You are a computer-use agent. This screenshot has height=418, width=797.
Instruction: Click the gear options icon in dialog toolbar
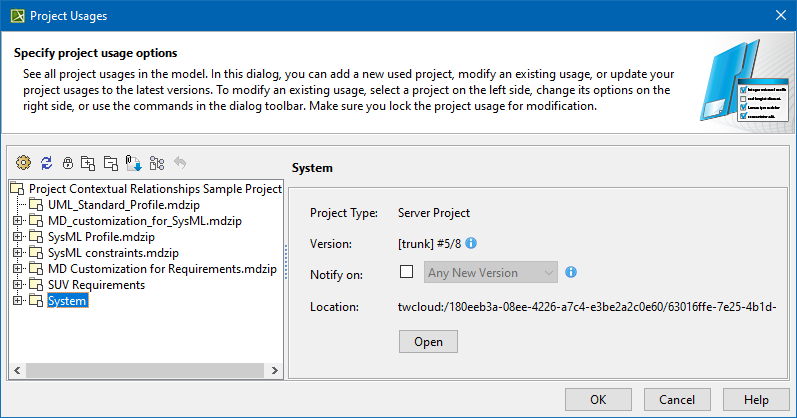click(24, 162)
